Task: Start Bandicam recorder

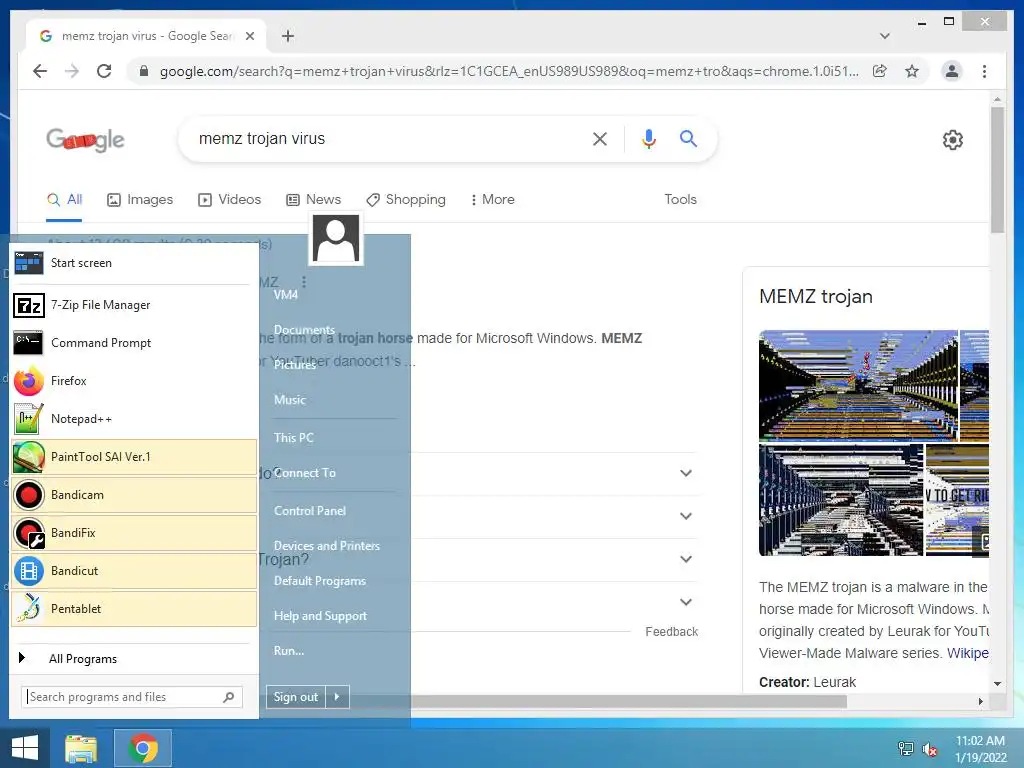Action: pyautogui.click(x=133, y=495)
